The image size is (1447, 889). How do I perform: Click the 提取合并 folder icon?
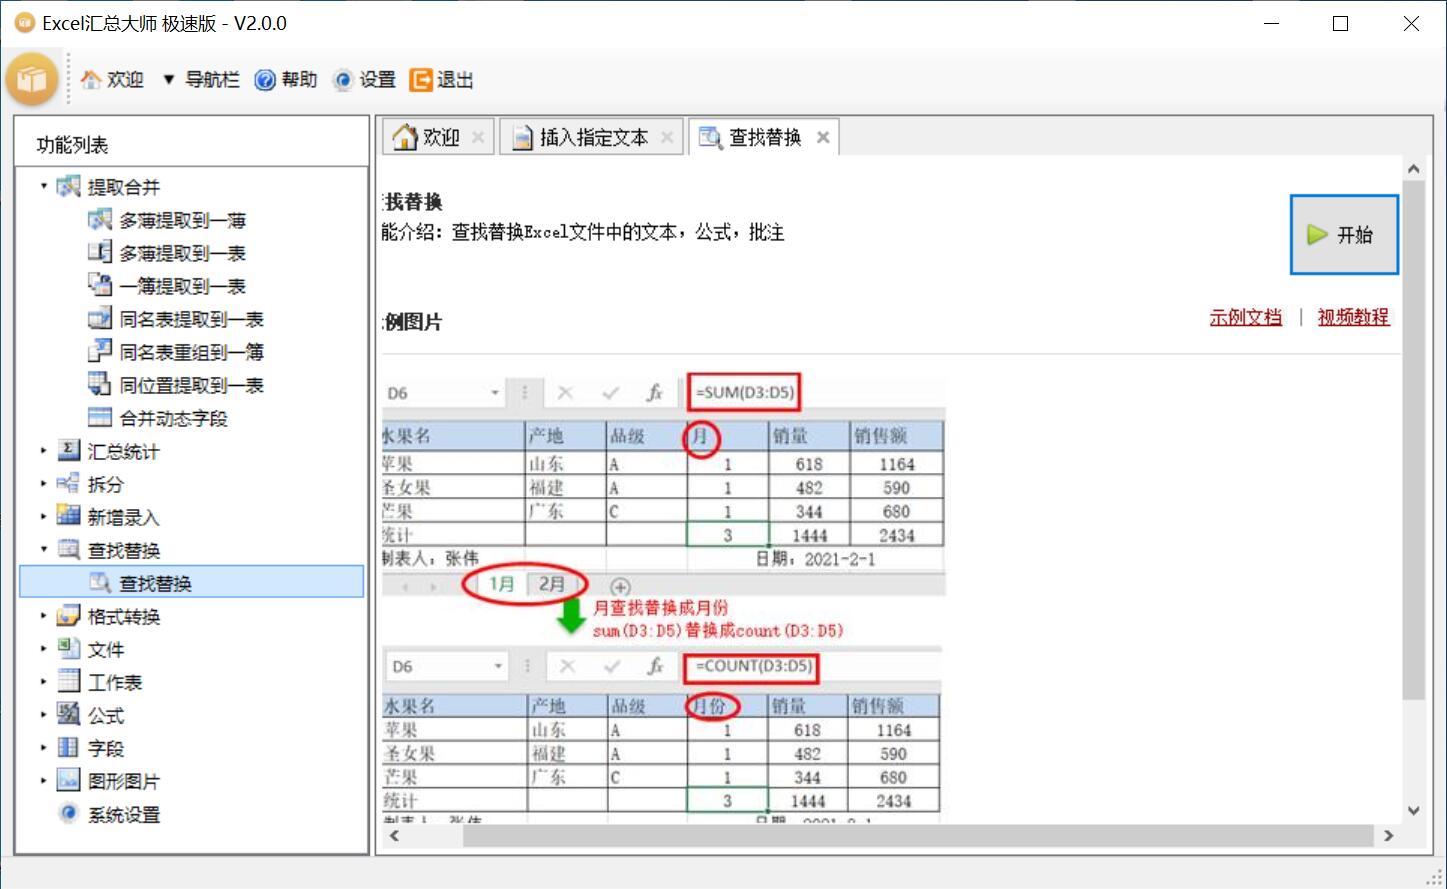pos(68,186)
